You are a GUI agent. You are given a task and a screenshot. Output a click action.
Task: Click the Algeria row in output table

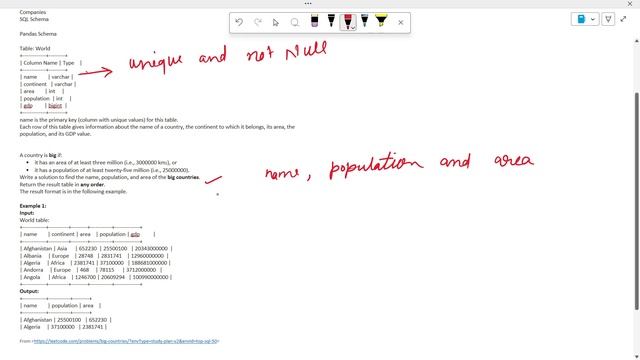pos(64,327)
